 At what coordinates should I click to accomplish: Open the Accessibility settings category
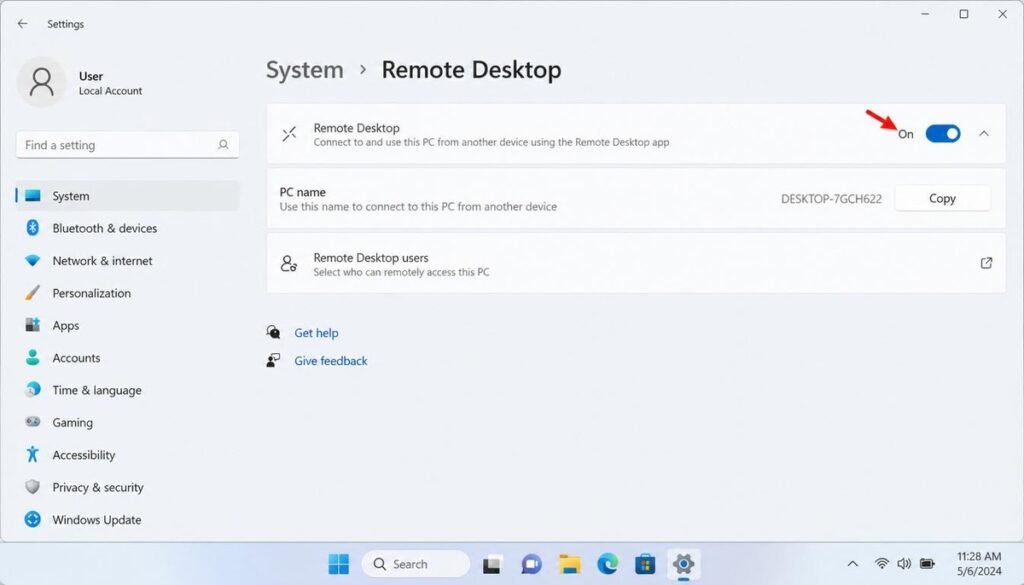pos(128,455)
